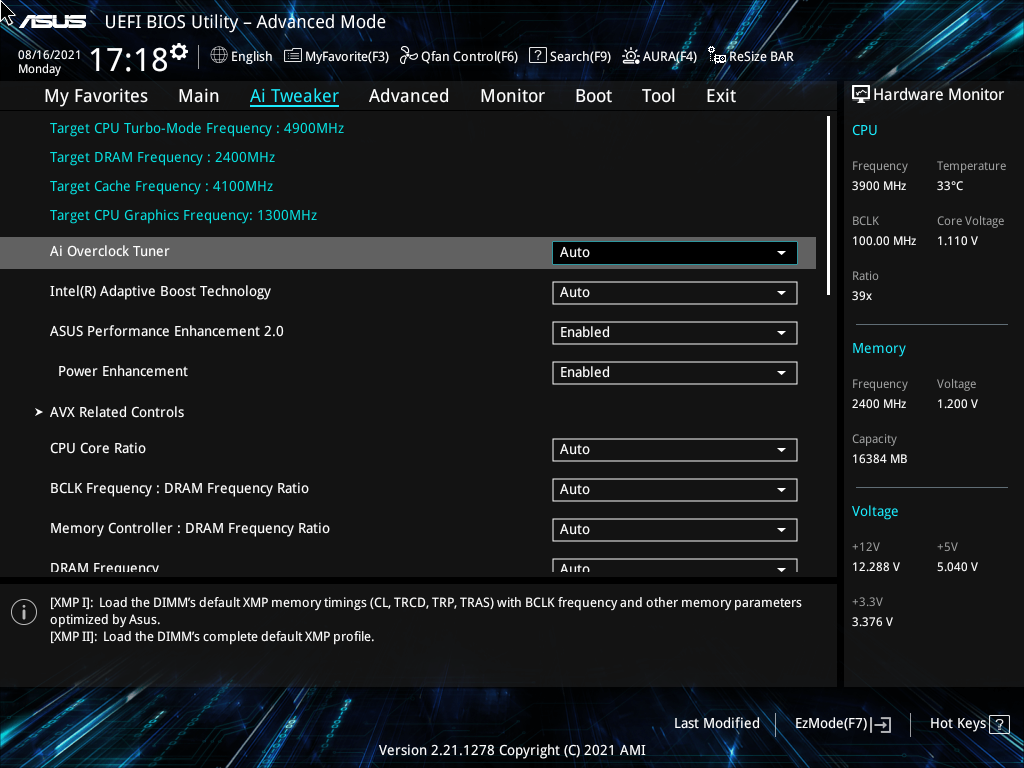
Task: Select the Power Enhancement label
Action: tap(123, 371)
